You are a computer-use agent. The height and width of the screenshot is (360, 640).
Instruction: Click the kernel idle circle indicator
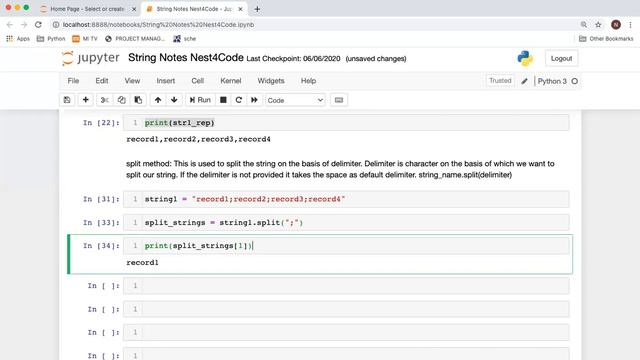point(575,81)
